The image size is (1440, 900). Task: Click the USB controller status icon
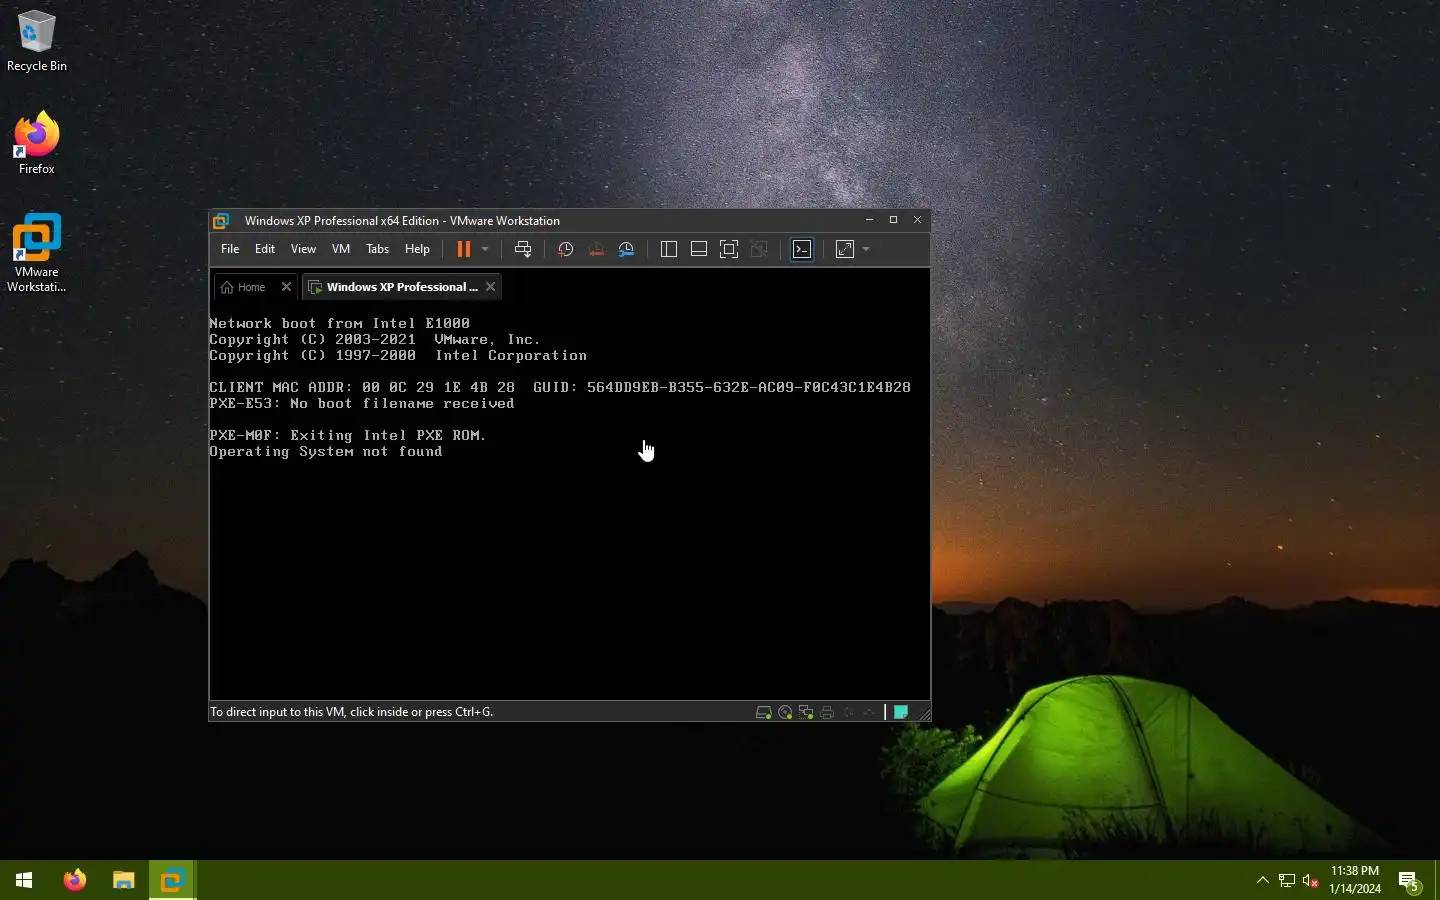pos(869,712)
